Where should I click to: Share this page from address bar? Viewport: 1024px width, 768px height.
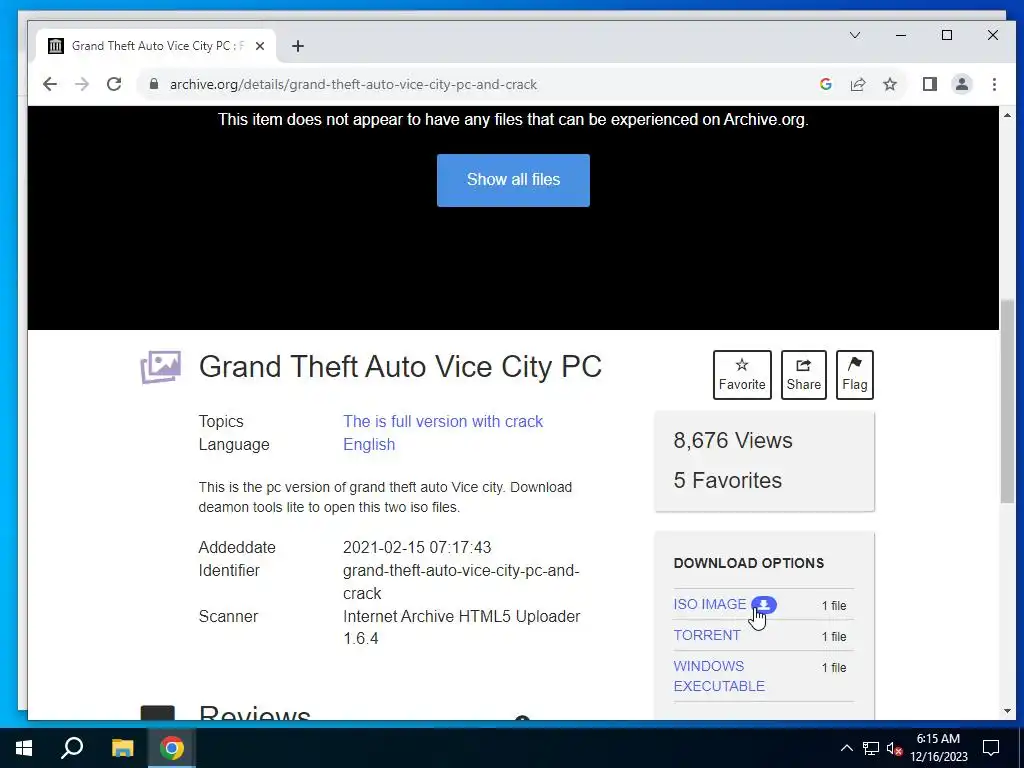pos(857,84)
